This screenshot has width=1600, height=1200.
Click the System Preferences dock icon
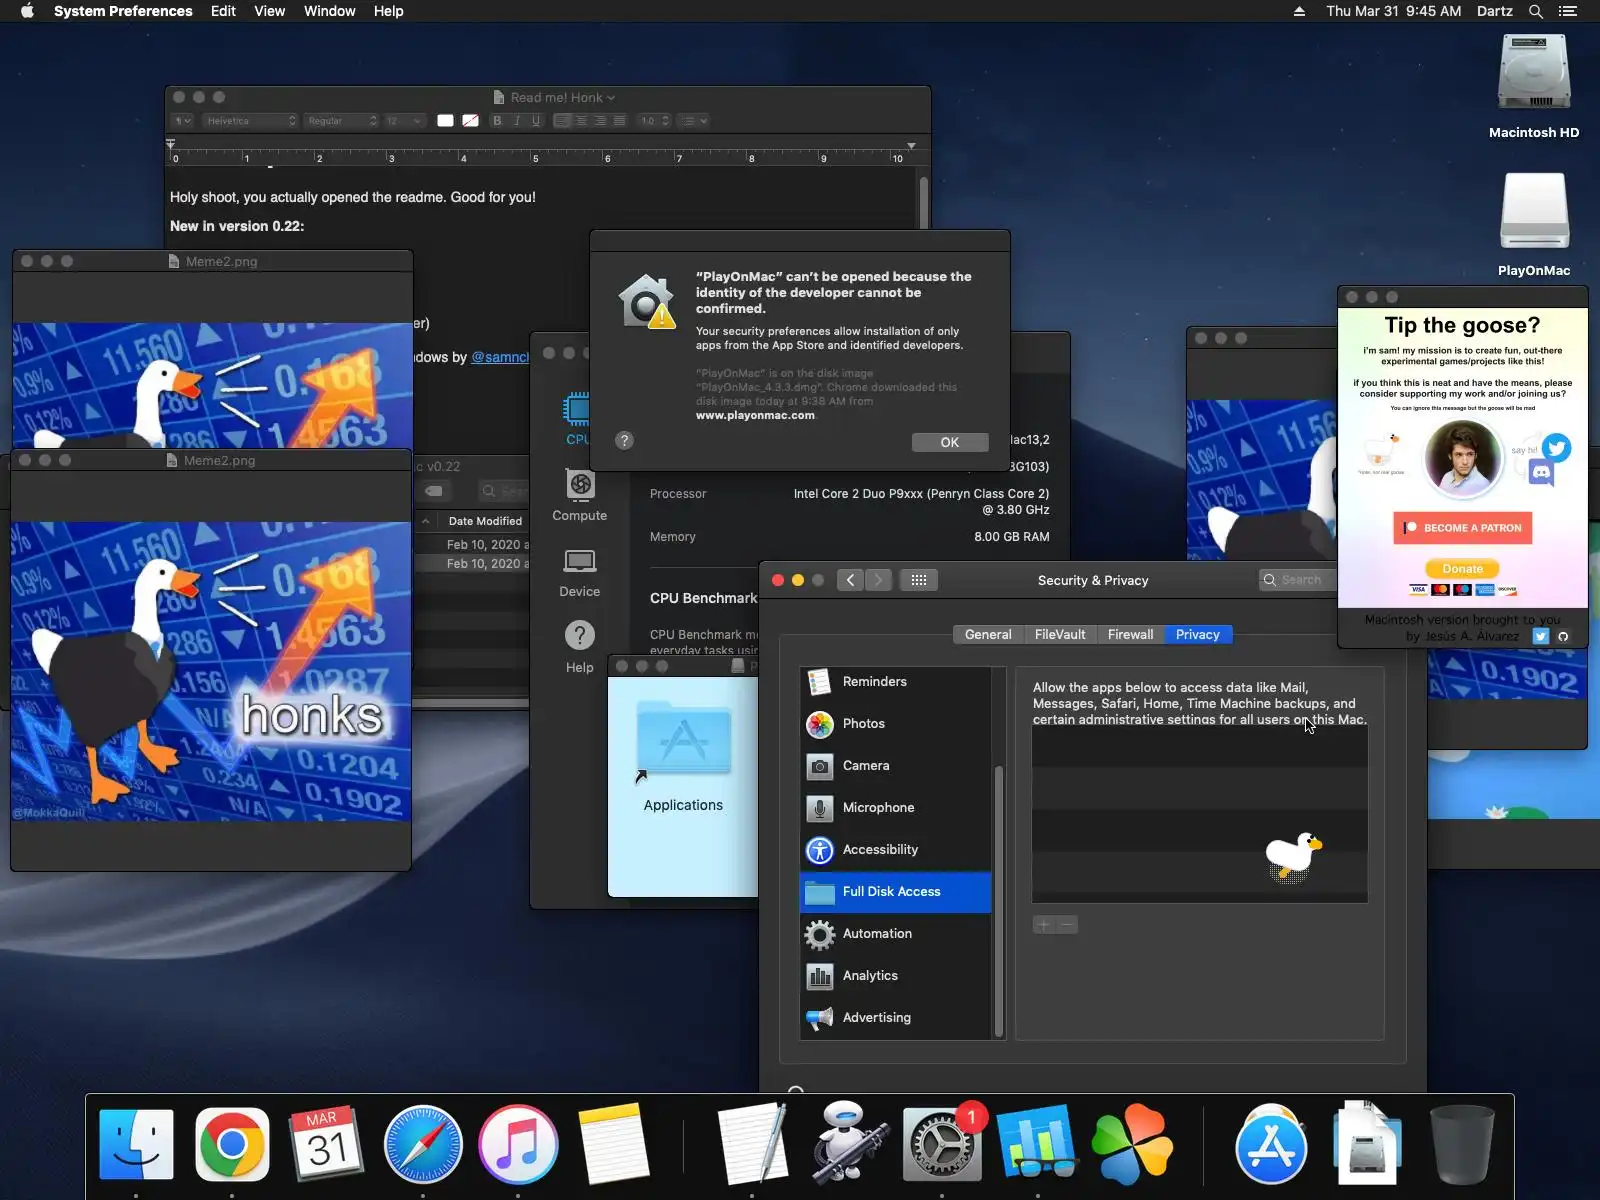coord(942,1144)
